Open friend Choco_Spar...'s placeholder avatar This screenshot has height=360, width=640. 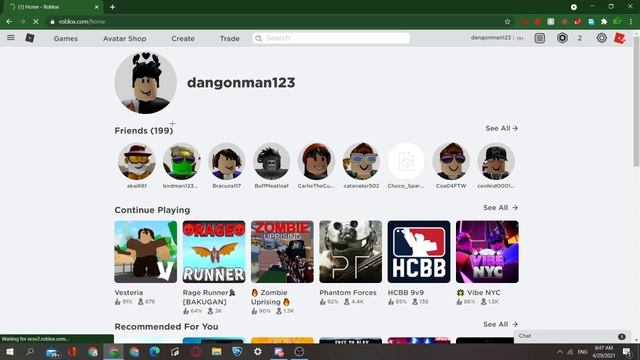[x=406, y=162]
